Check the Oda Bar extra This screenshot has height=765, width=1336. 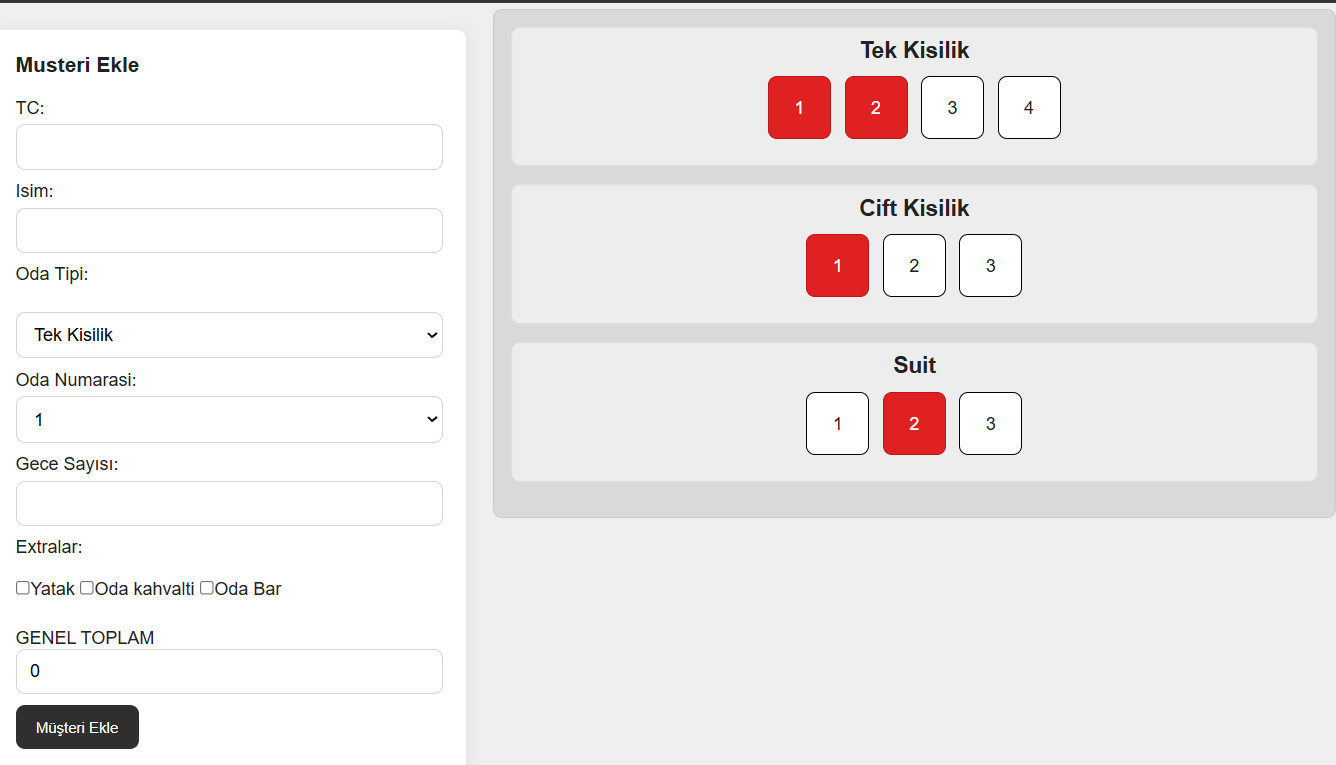point(207,588)
